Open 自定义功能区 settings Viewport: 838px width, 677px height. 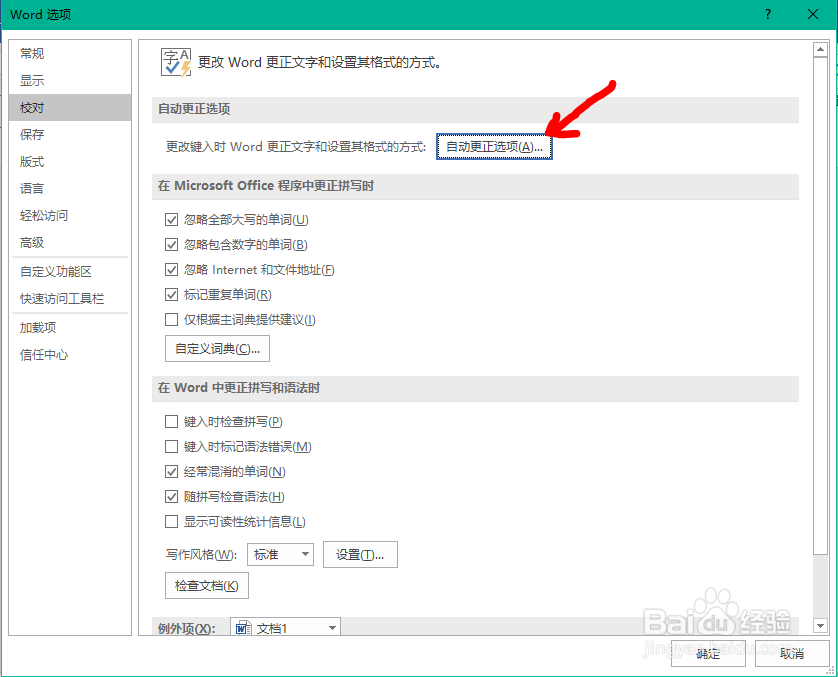point(70,271)
